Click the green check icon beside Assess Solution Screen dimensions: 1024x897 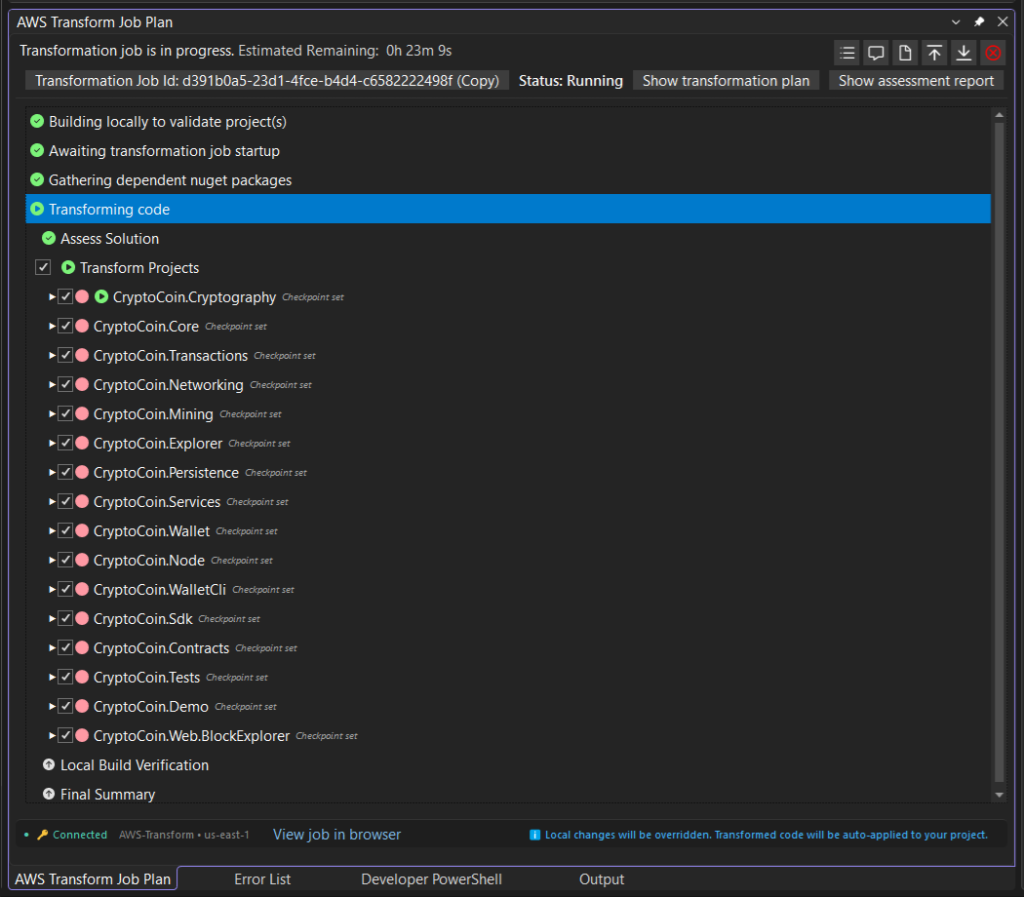point(49,238)
